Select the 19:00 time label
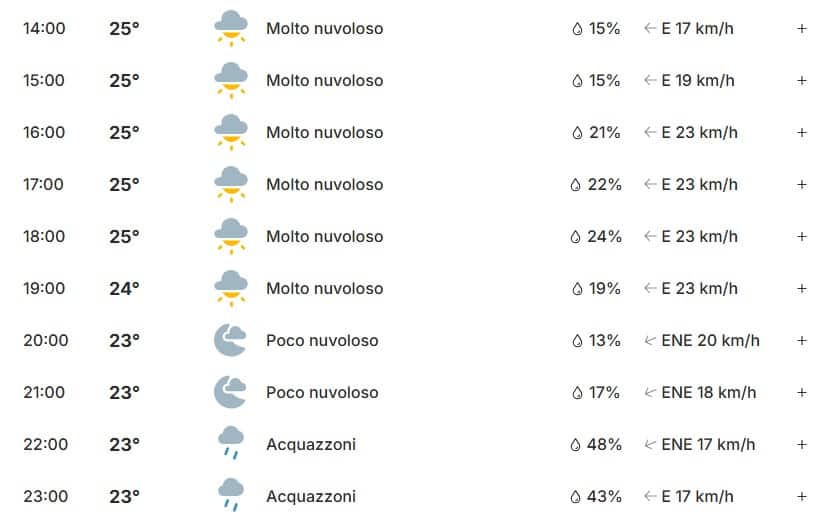The width and height of the screenshot is (822, 519). coord(44,289)
